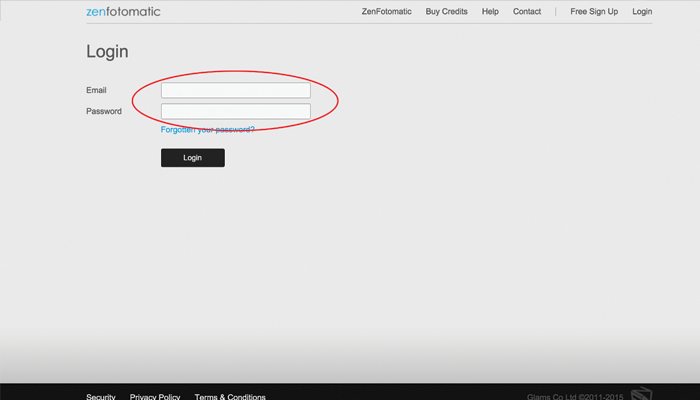Click the Login link in top navigation
Image resolution: width=700 pixels, height=400 pixels.
pyautogui.click(x=642, y=12)
